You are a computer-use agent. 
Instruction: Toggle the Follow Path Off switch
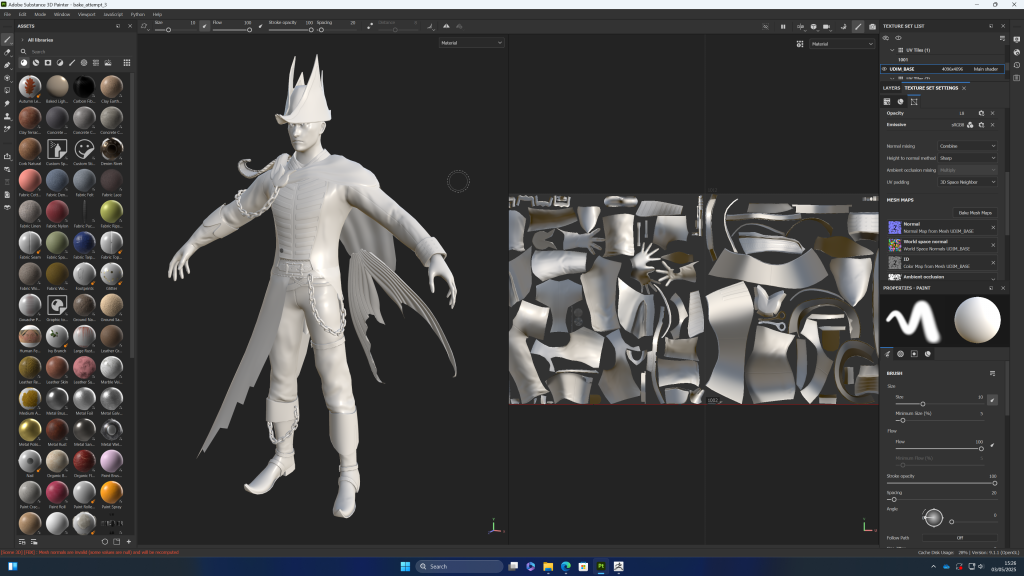(960, 538)
